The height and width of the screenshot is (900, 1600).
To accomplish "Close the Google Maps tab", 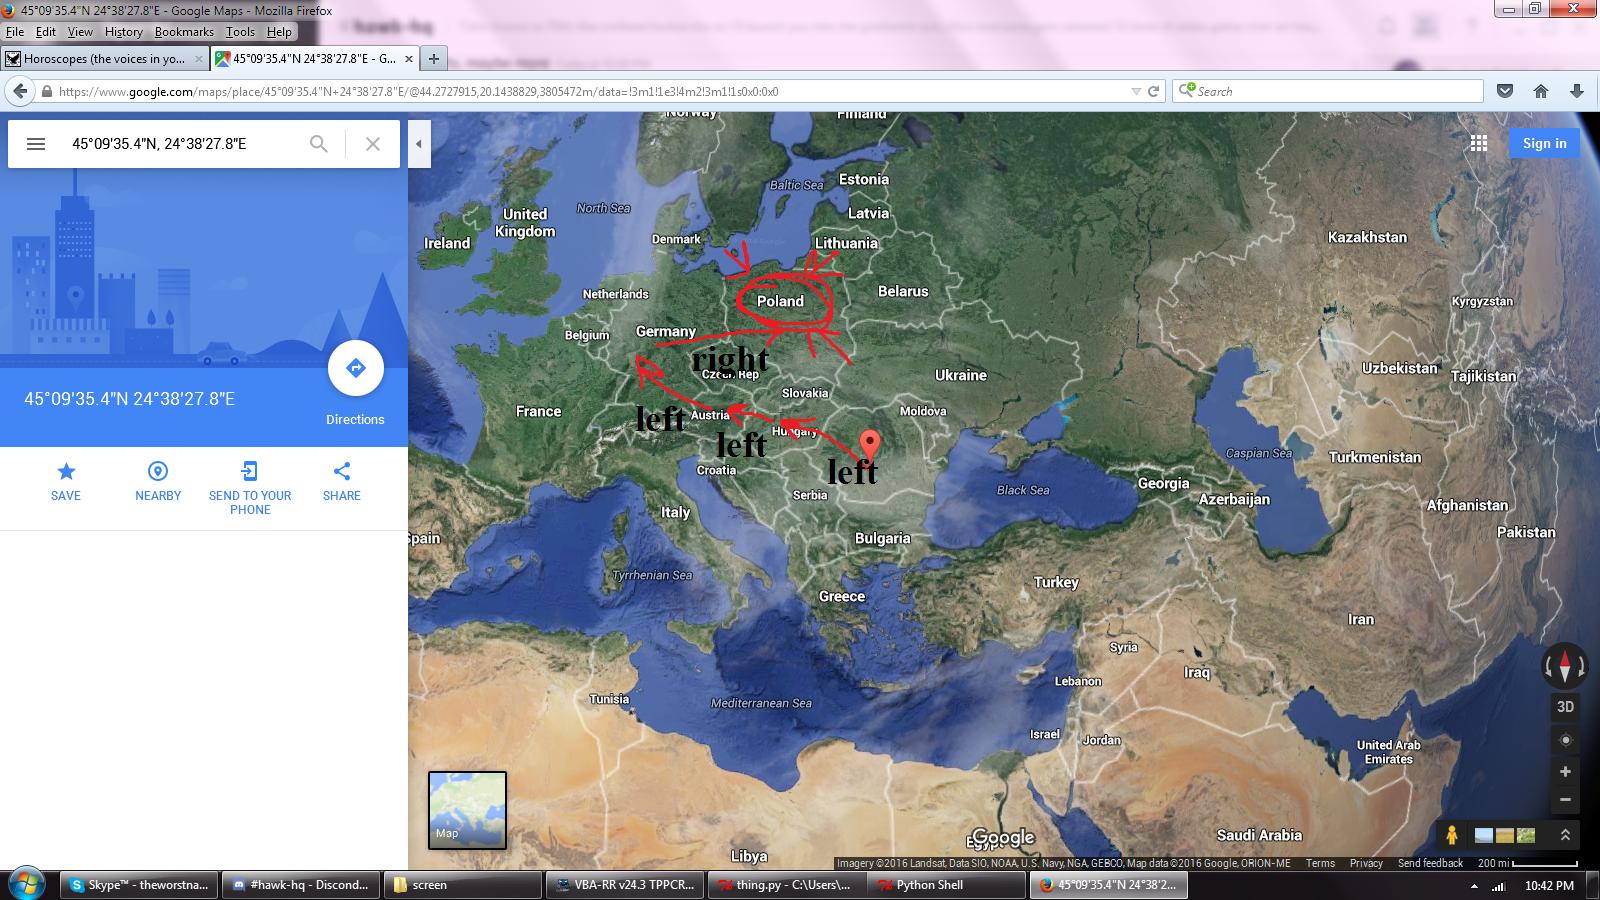I will click(x=408, y=59).
